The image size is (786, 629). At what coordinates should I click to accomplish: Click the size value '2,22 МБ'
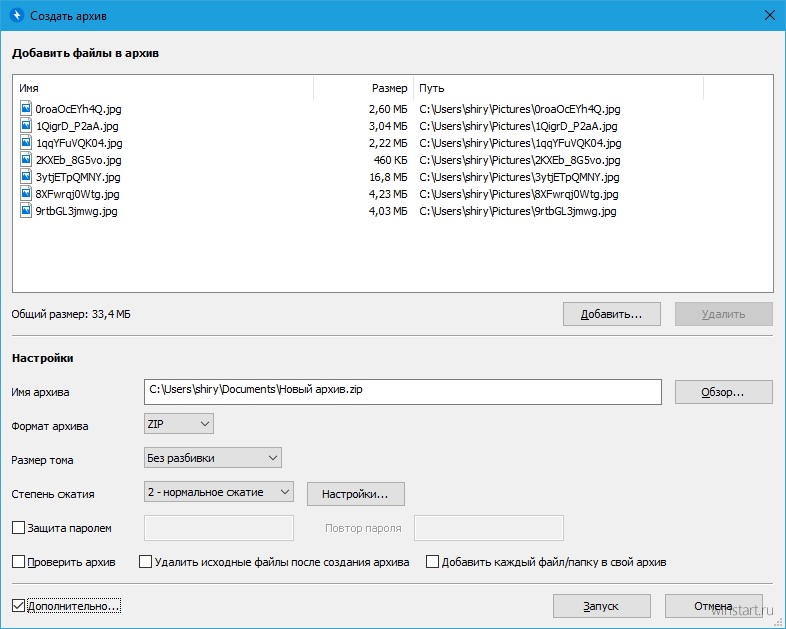(x=388, y=143)
